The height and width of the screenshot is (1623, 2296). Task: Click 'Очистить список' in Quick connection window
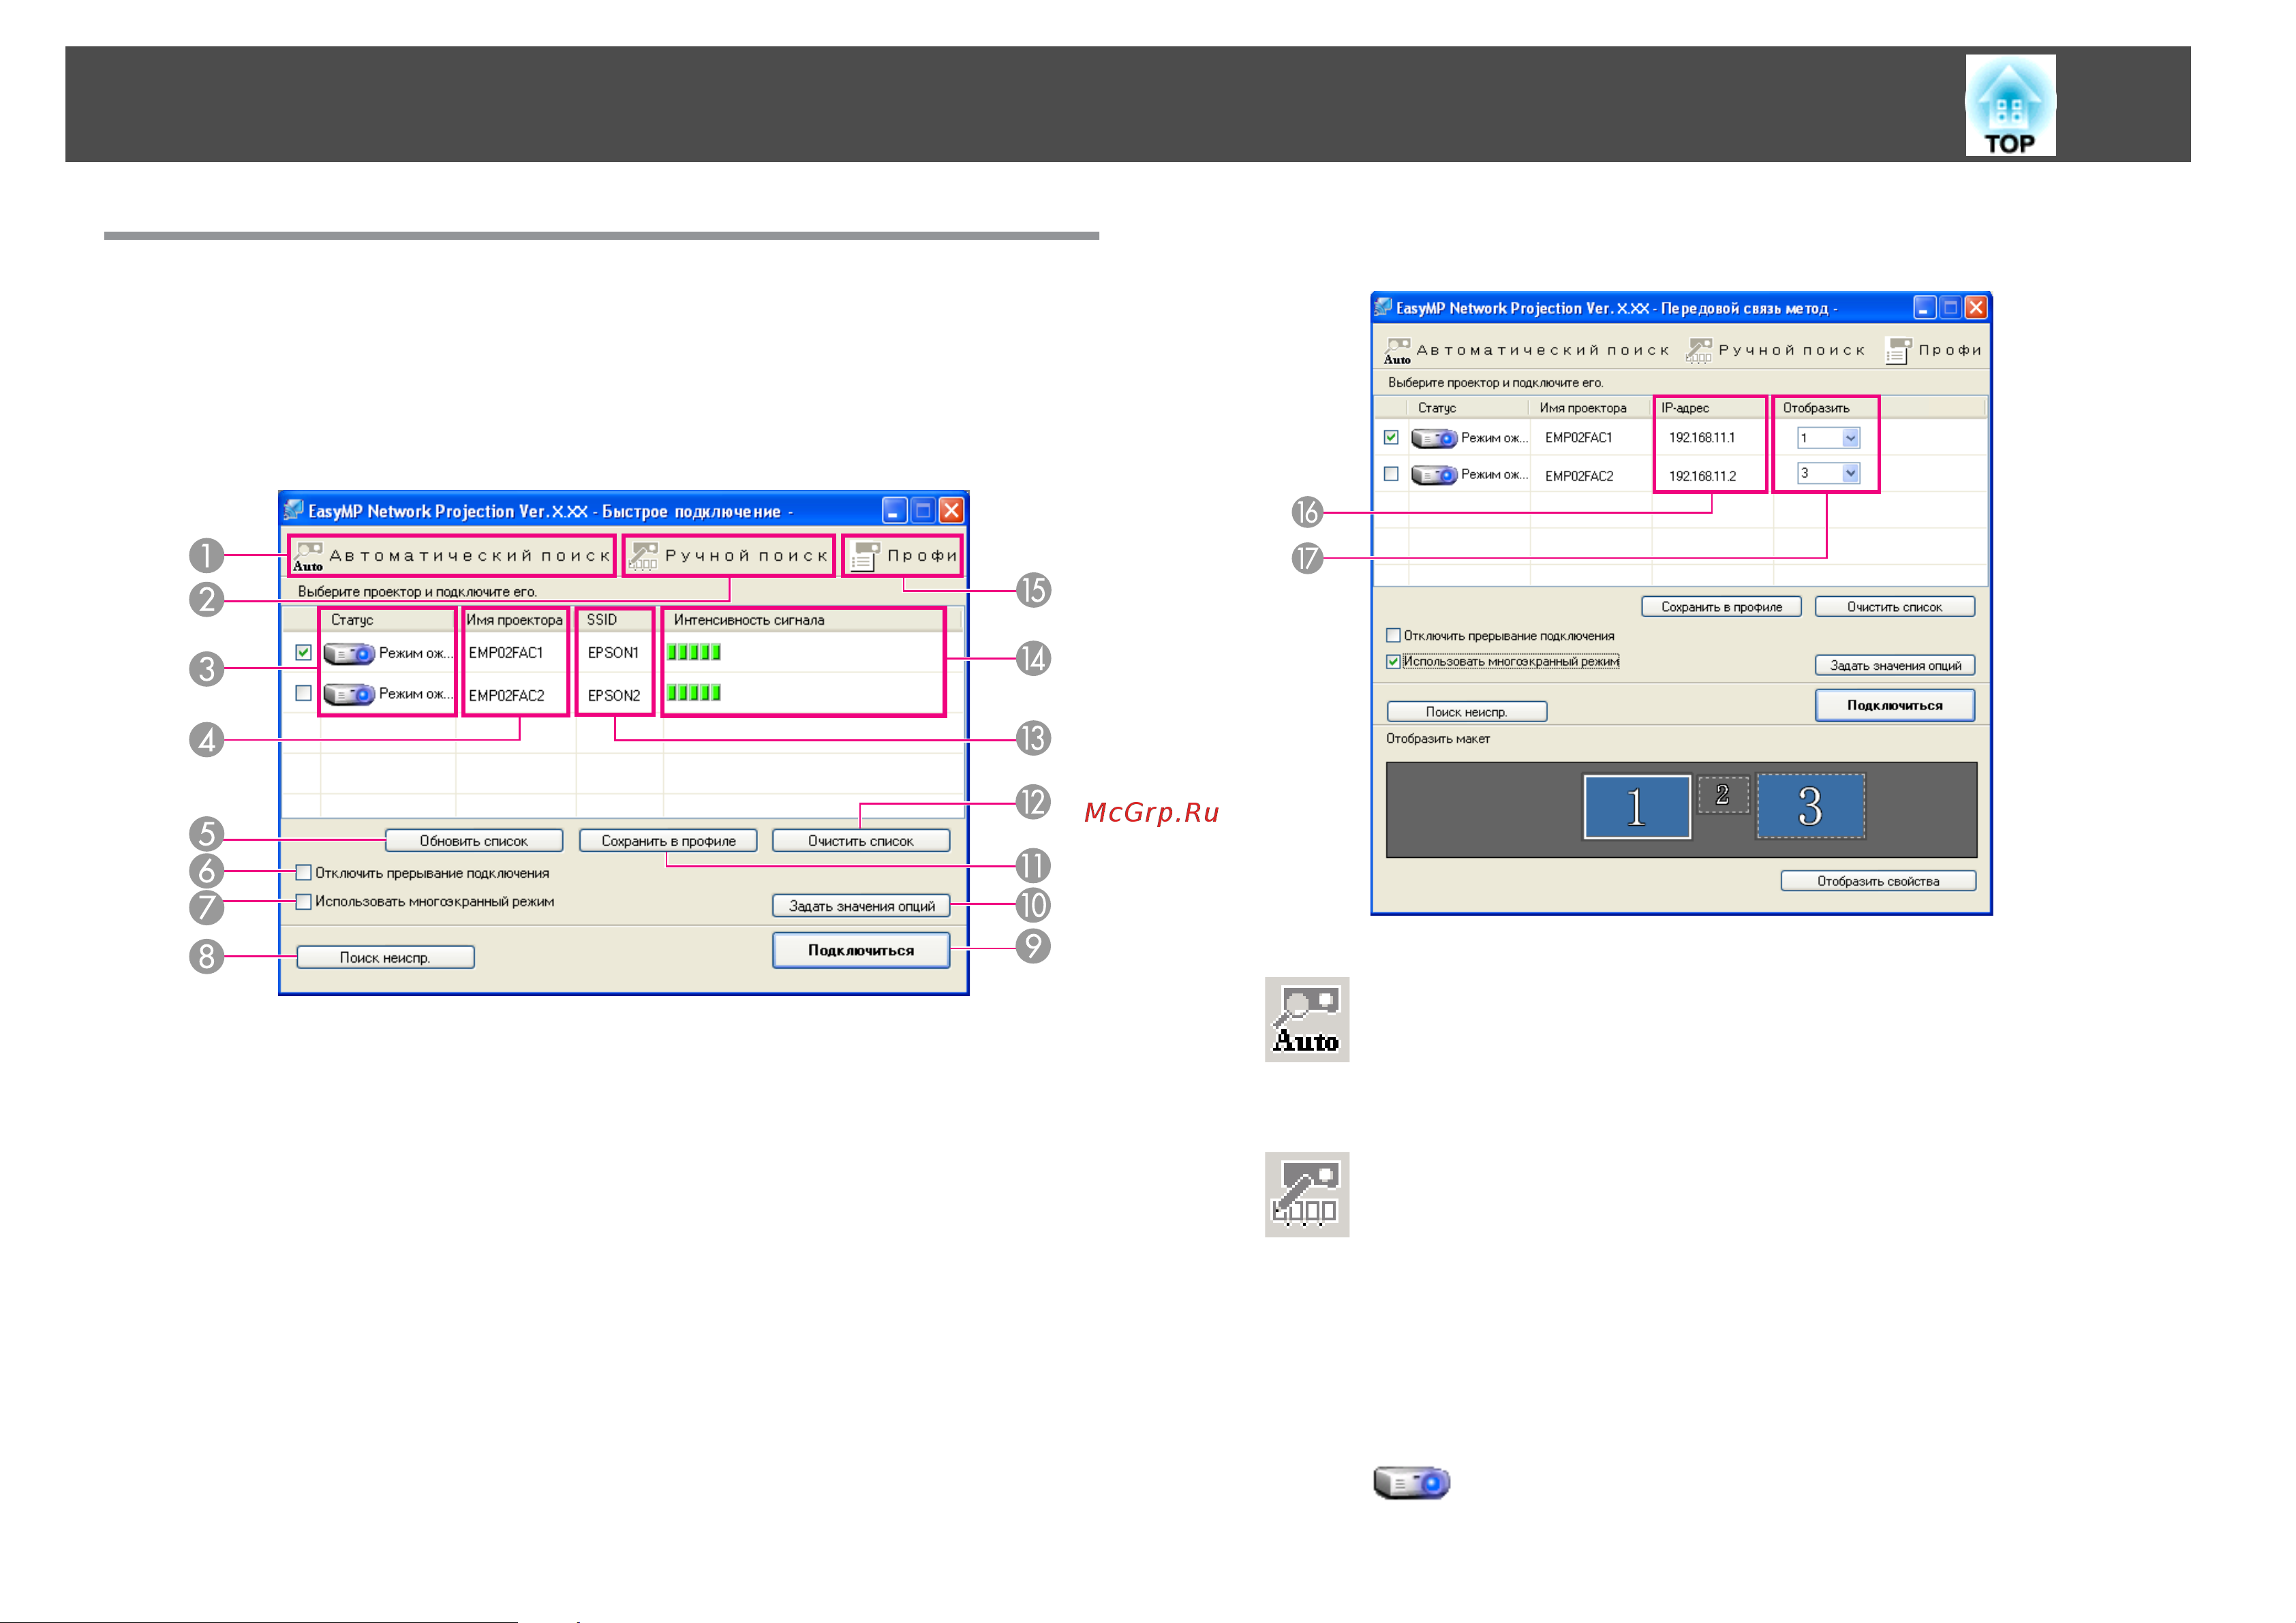(x=861, y=841)
